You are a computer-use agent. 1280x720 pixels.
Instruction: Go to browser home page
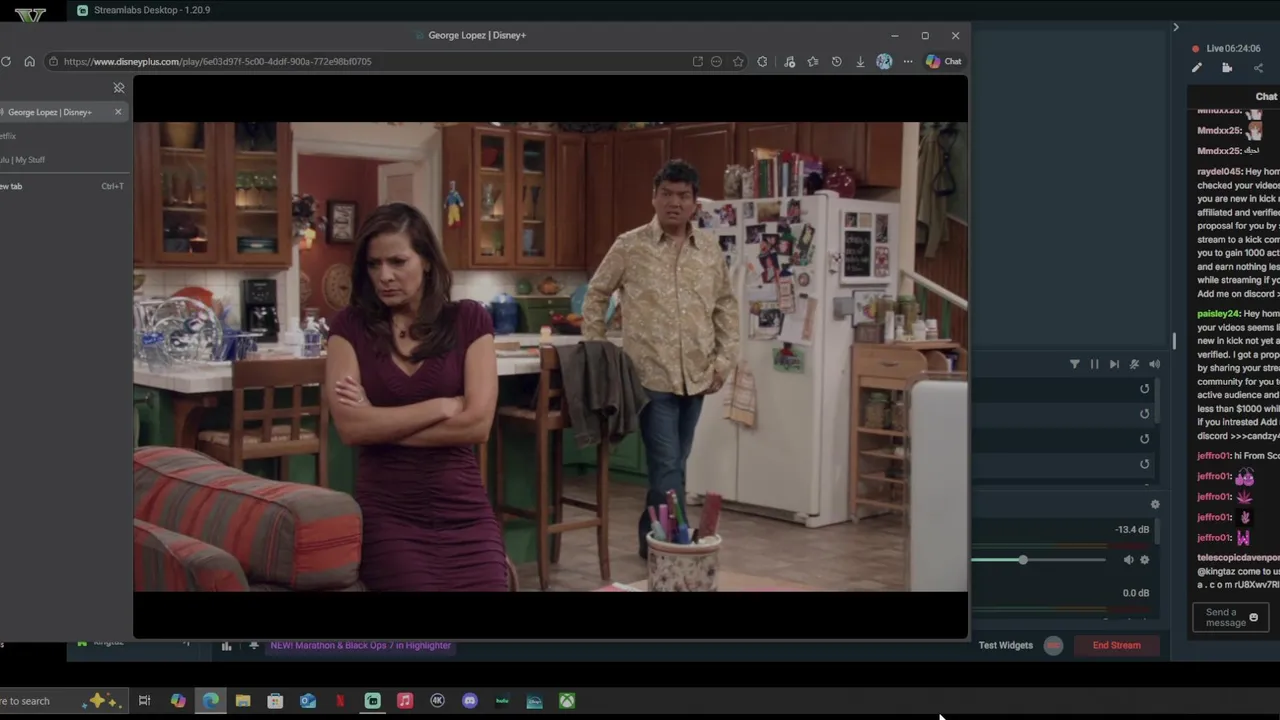(x=30, y=62)
